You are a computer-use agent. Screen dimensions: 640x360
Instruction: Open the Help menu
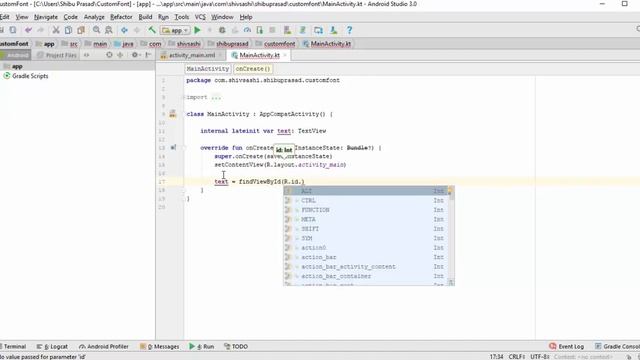click(246, 17)
